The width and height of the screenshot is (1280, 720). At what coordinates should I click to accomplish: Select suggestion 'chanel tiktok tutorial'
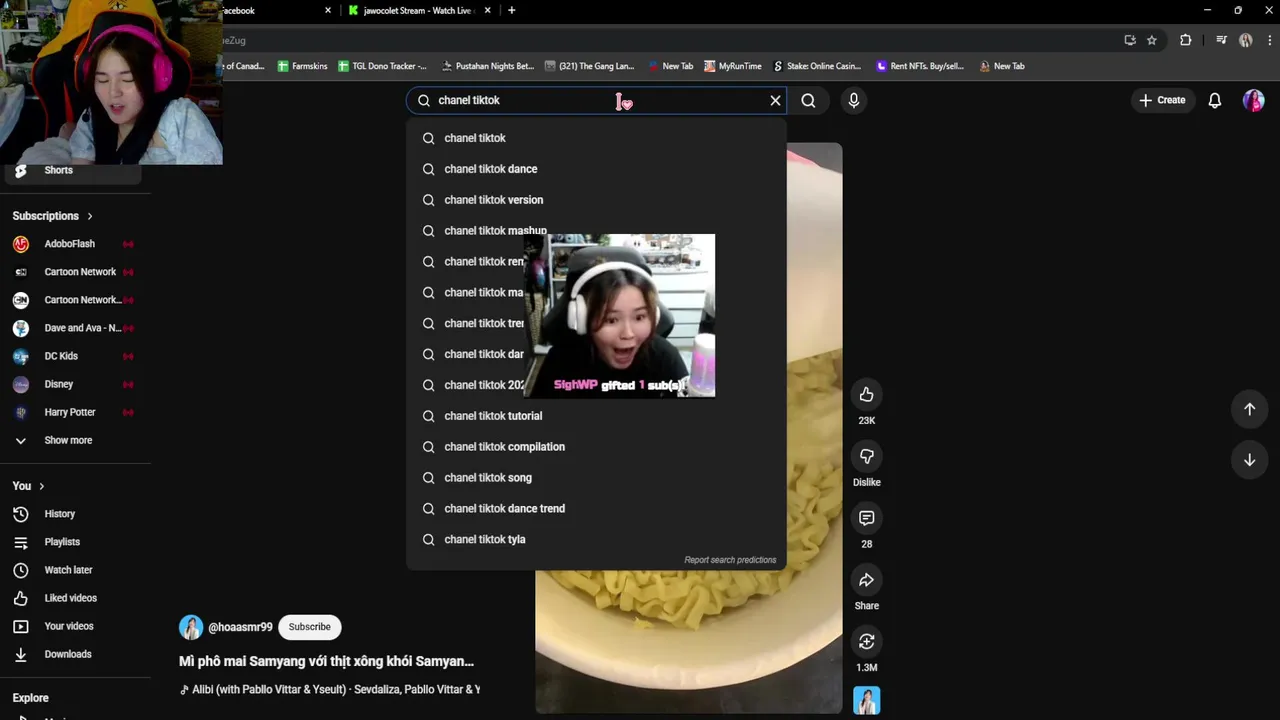(x=596, y=416)
